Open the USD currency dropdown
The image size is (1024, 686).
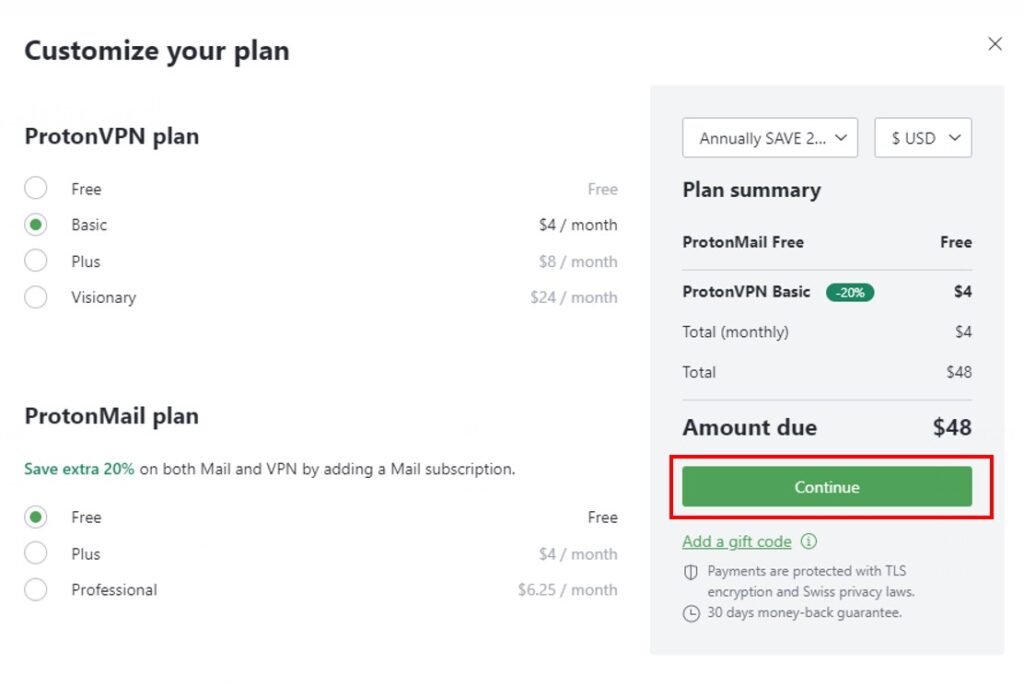coord(923,138)
